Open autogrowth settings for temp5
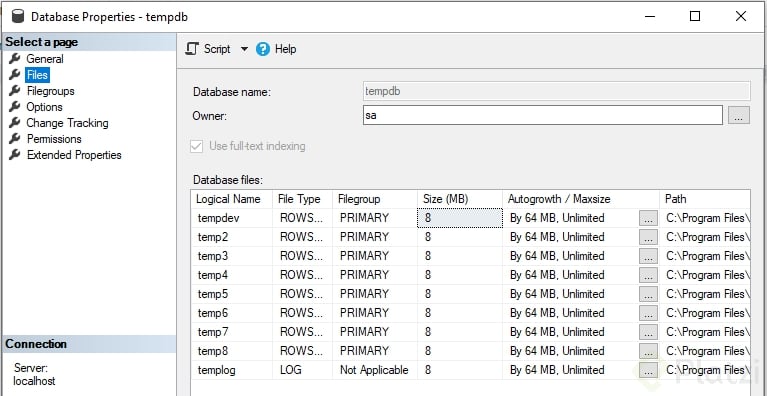This screenshot has height=396, width=767. click(648, 294)
